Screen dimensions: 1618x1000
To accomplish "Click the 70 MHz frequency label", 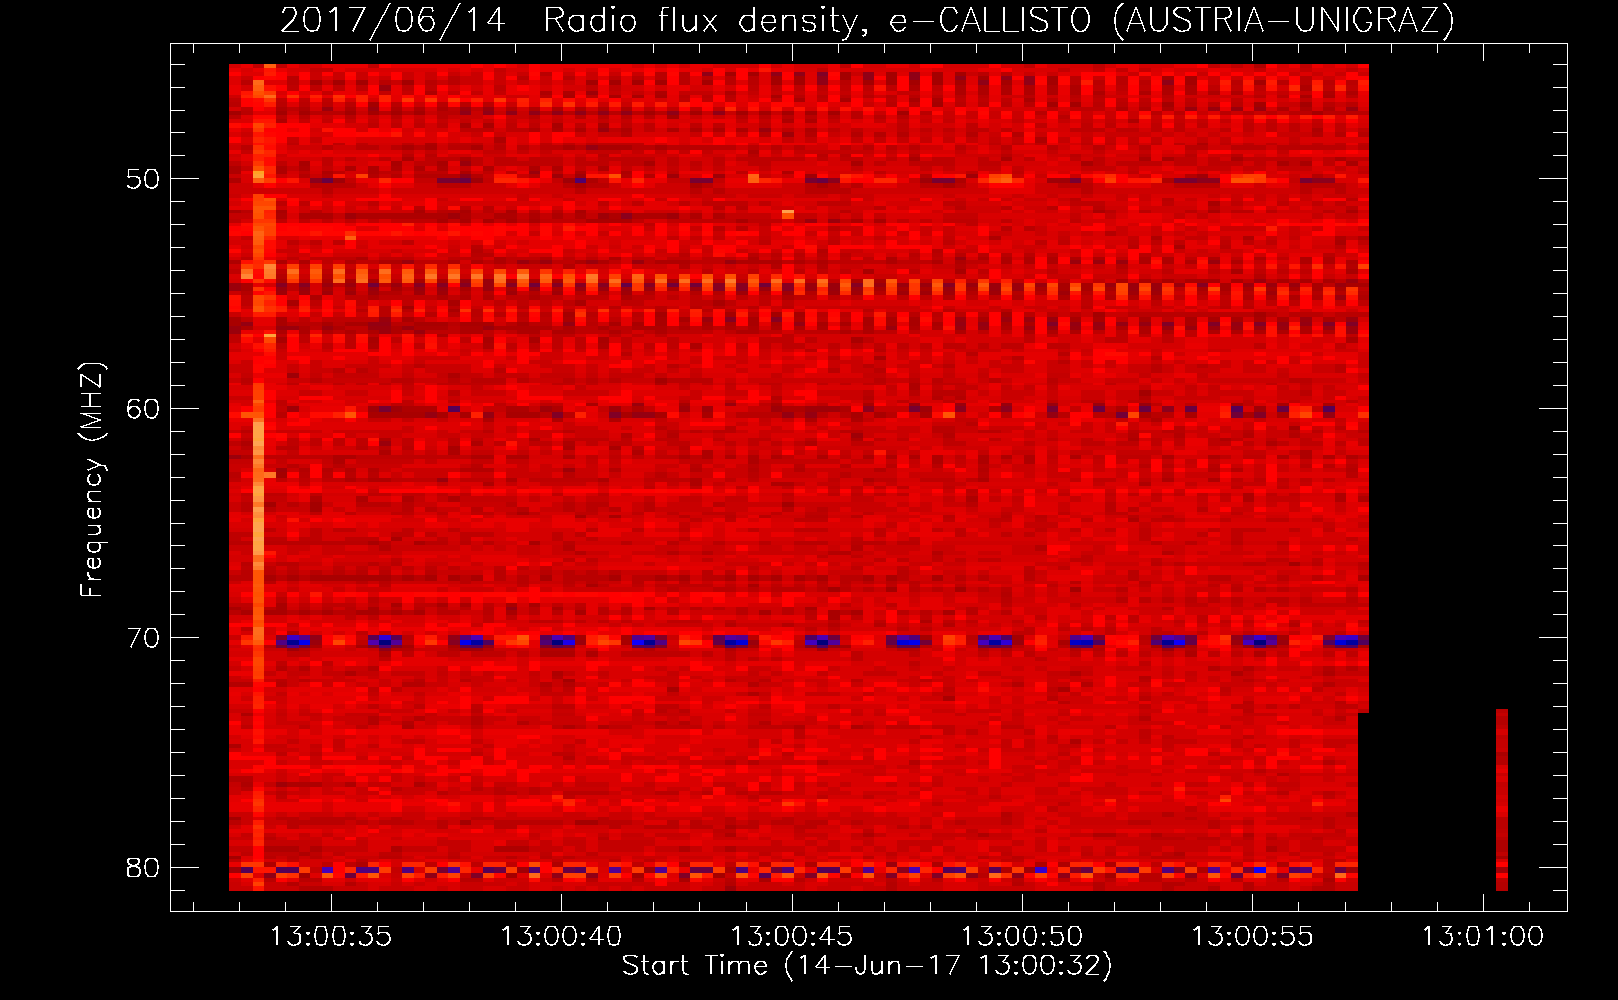I will click(x=142, y=638).
